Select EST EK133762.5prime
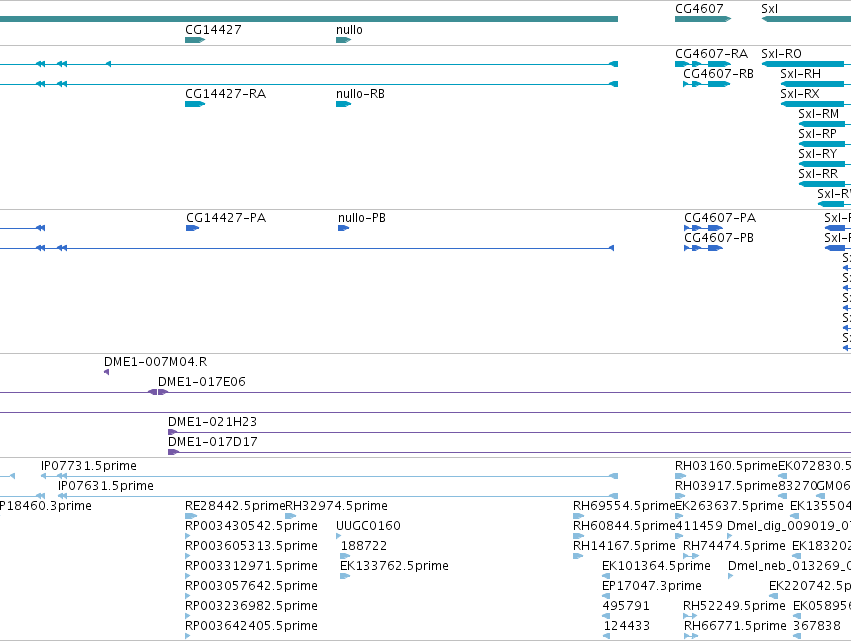The height and width of the screenshot is (641, 851). click(x=395, y=567)
